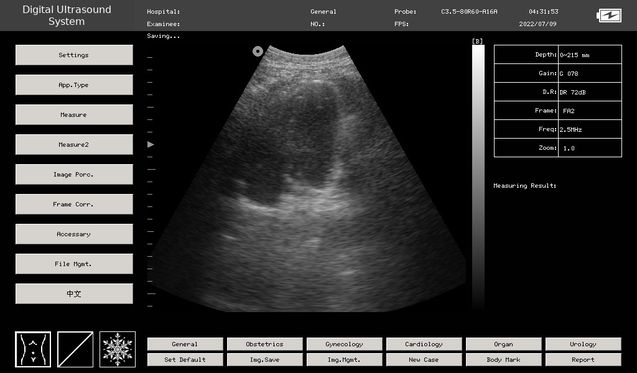Click the D.R value DR 72dB
This screenshot has height=373, width=637.
(x=573, y=92)
